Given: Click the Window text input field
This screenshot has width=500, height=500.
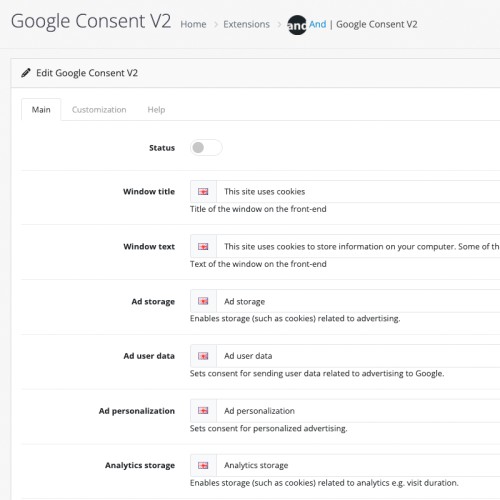Looking at the screenshot, I should pyautogui.click(x=358, y=247).
